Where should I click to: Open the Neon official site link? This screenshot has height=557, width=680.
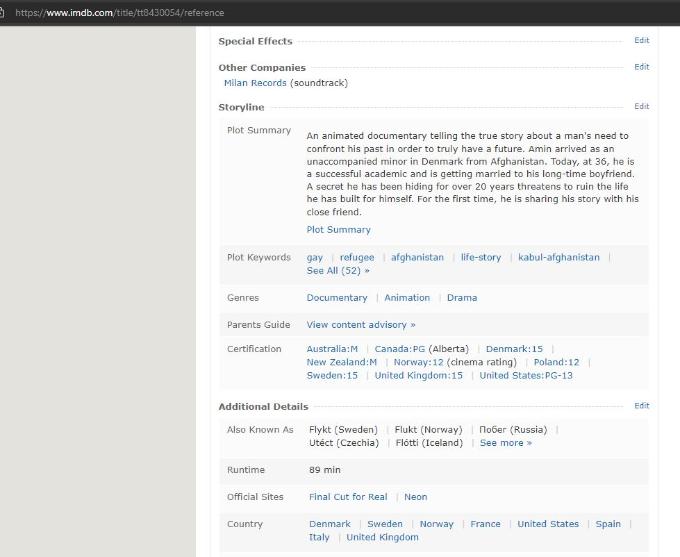pos(415,497)
